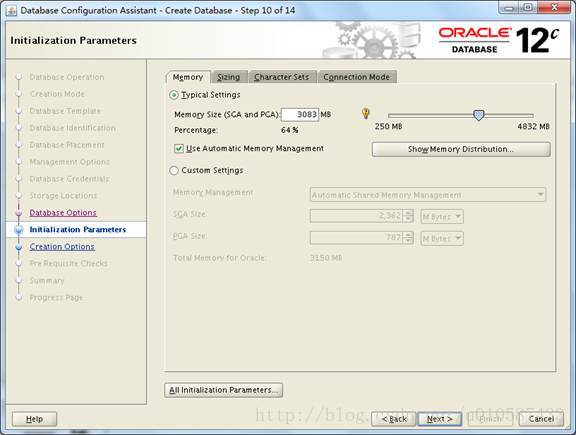Screen dimensions: 576x435
Task: Open the PGA Size units dropdown
Action: click(442, 238)
